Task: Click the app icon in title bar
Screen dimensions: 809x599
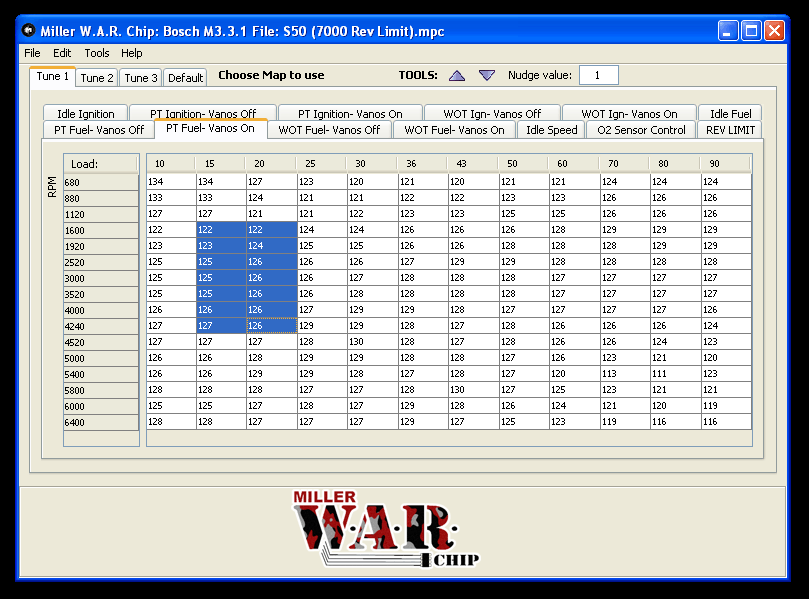Action: [x=28, y=31]
